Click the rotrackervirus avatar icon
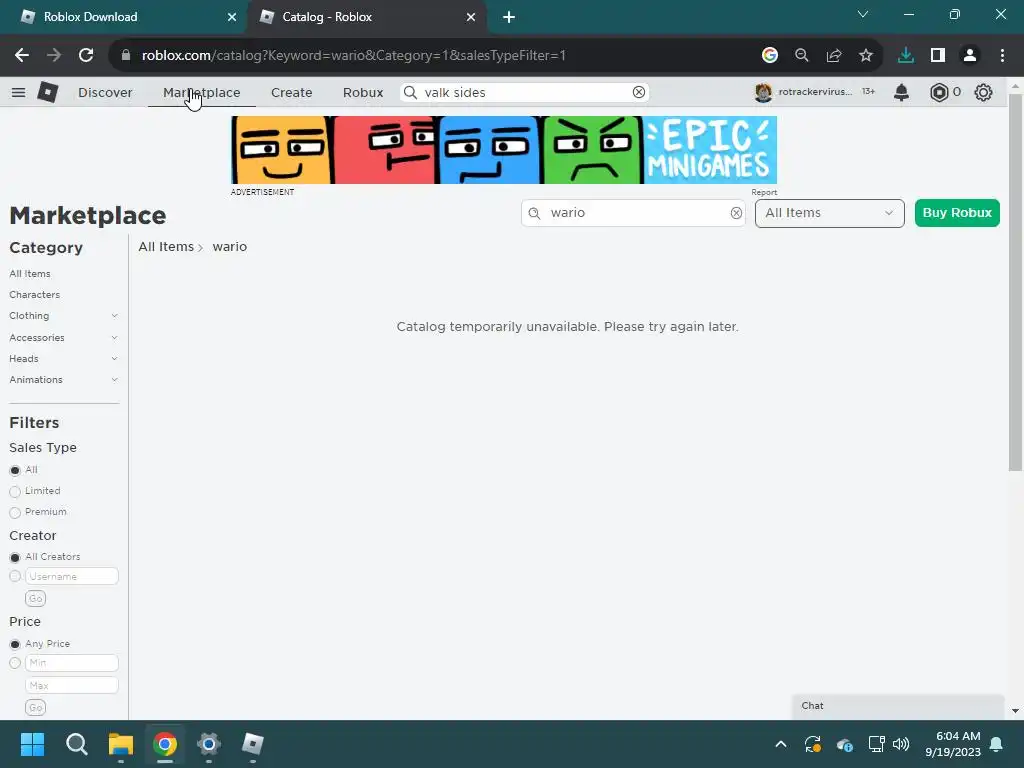 pos(763,92)
